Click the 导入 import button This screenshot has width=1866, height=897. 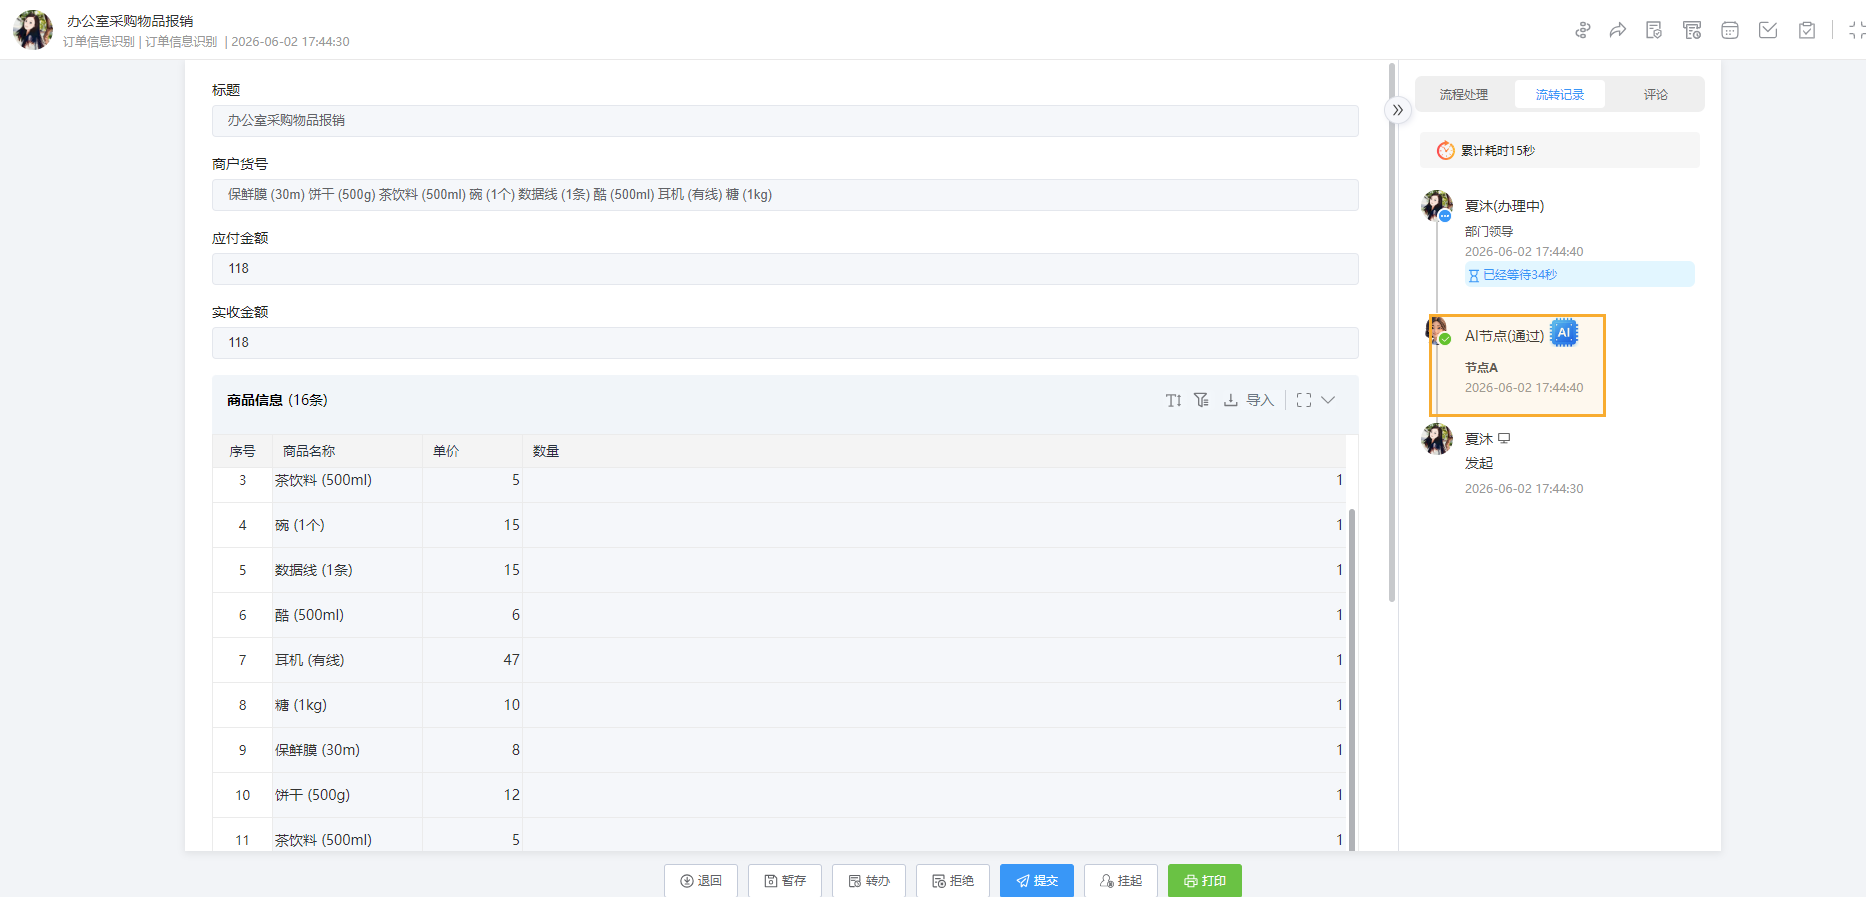(x=1249, y=400)
